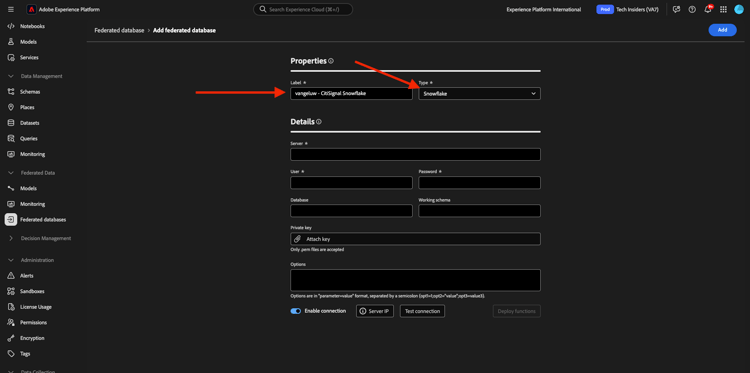The height and width of the screenshot is (373, 750).
Task: Click Attach key for private key
Action: click(x=415, y=239)
